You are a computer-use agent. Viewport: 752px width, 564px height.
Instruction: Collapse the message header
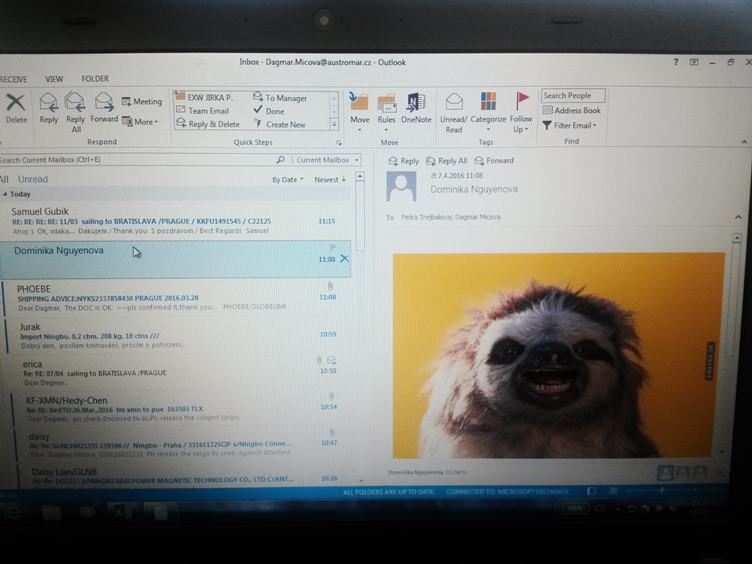click(x=738, y=217)
